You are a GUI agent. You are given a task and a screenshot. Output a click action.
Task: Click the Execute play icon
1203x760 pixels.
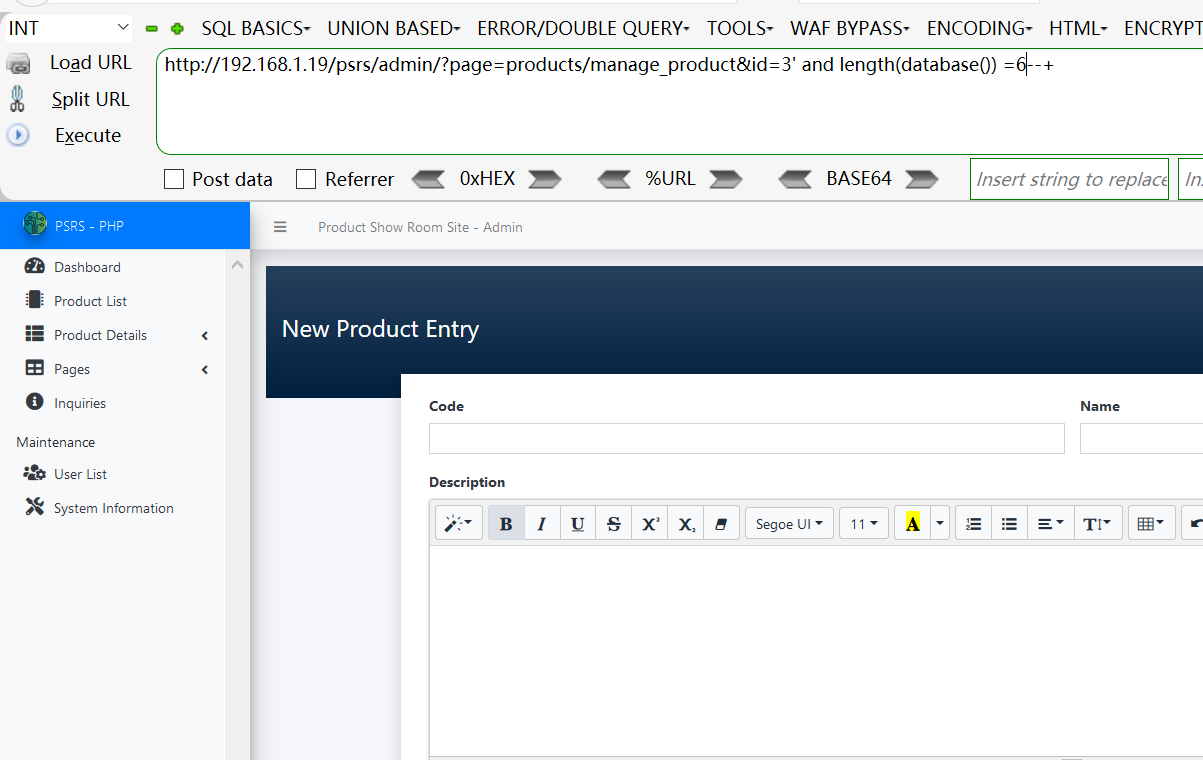click(x=18, y=135)
